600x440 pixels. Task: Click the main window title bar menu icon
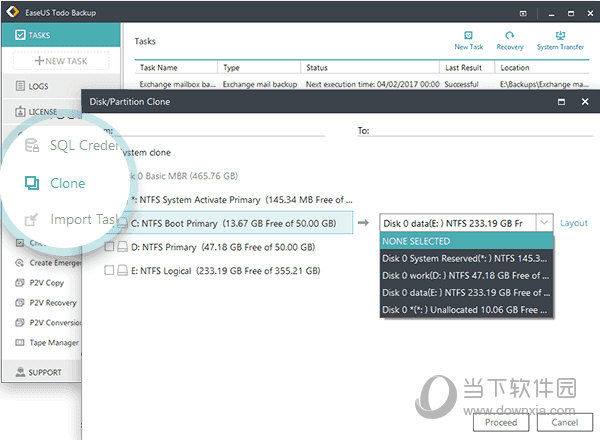[523, 13]
